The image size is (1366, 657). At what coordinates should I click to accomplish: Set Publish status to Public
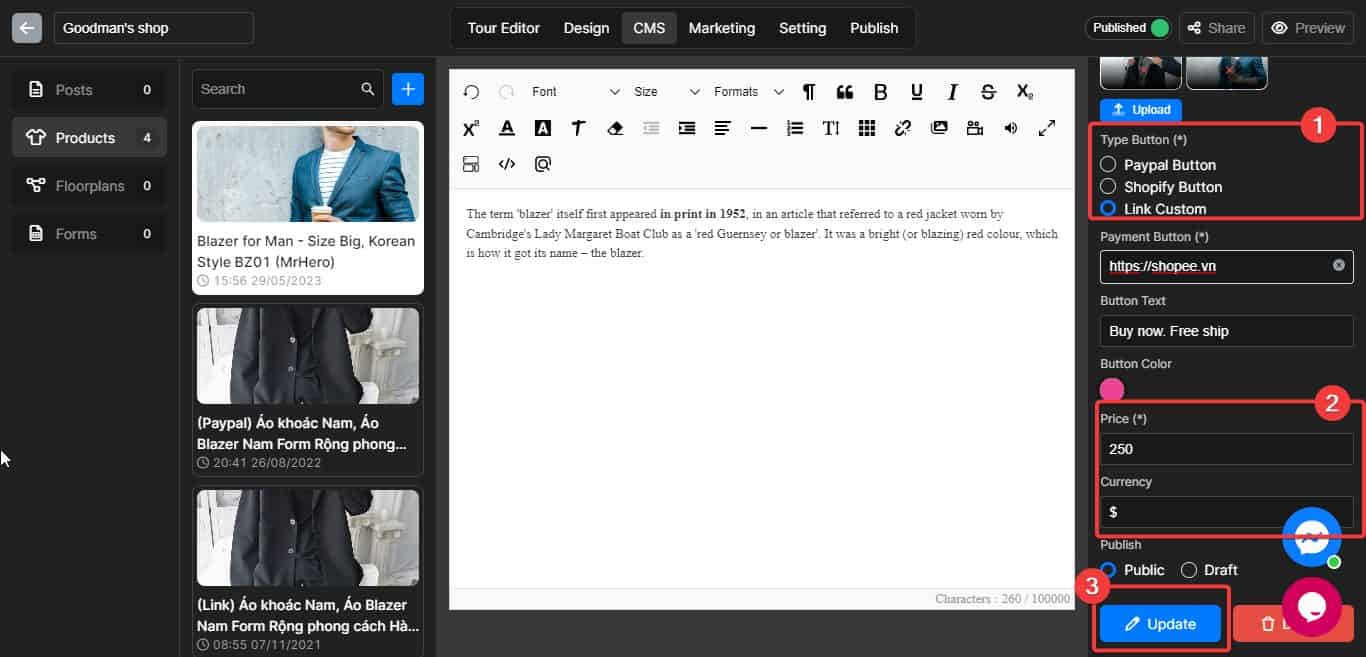coord(1108,570)
